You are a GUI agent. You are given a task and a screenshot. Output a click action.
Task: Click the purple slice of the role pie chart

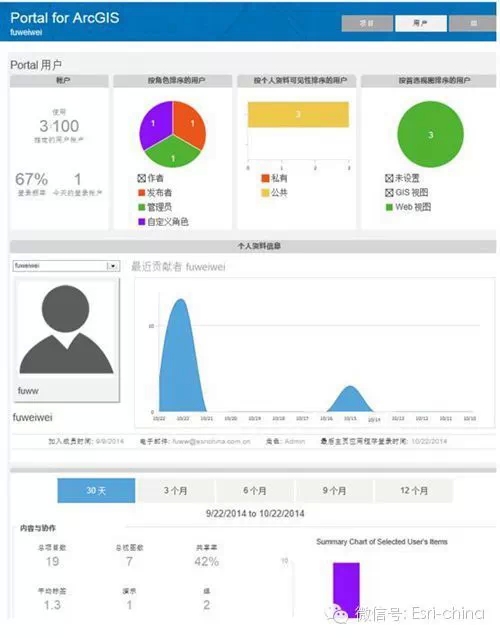[155, 124]
